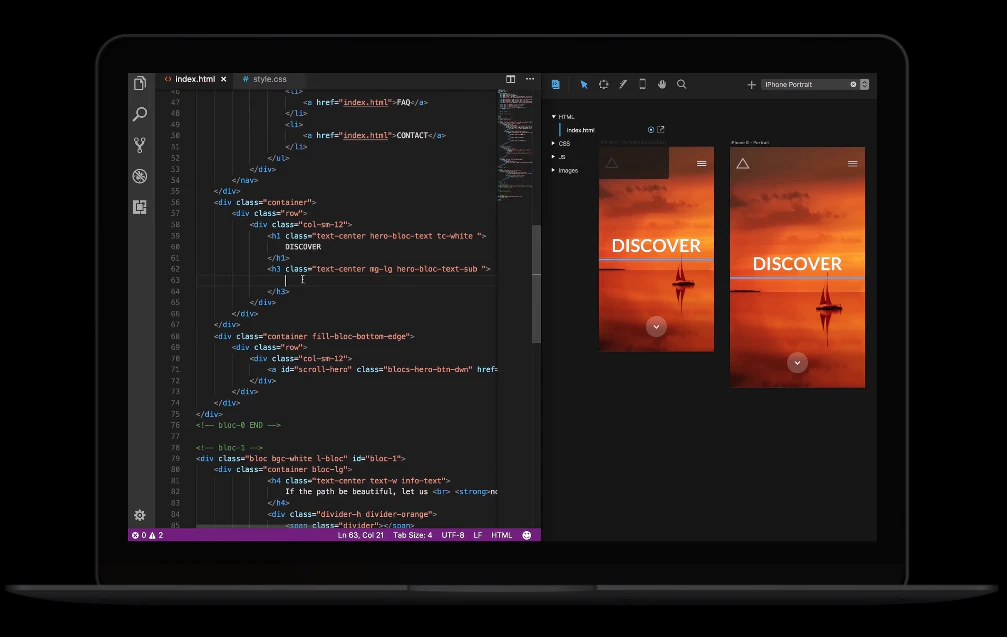The width and height of the screenshot is (1007, 637).
Task: Click the add device plus button
Action: pyautogui.click(x=751, y=85)
